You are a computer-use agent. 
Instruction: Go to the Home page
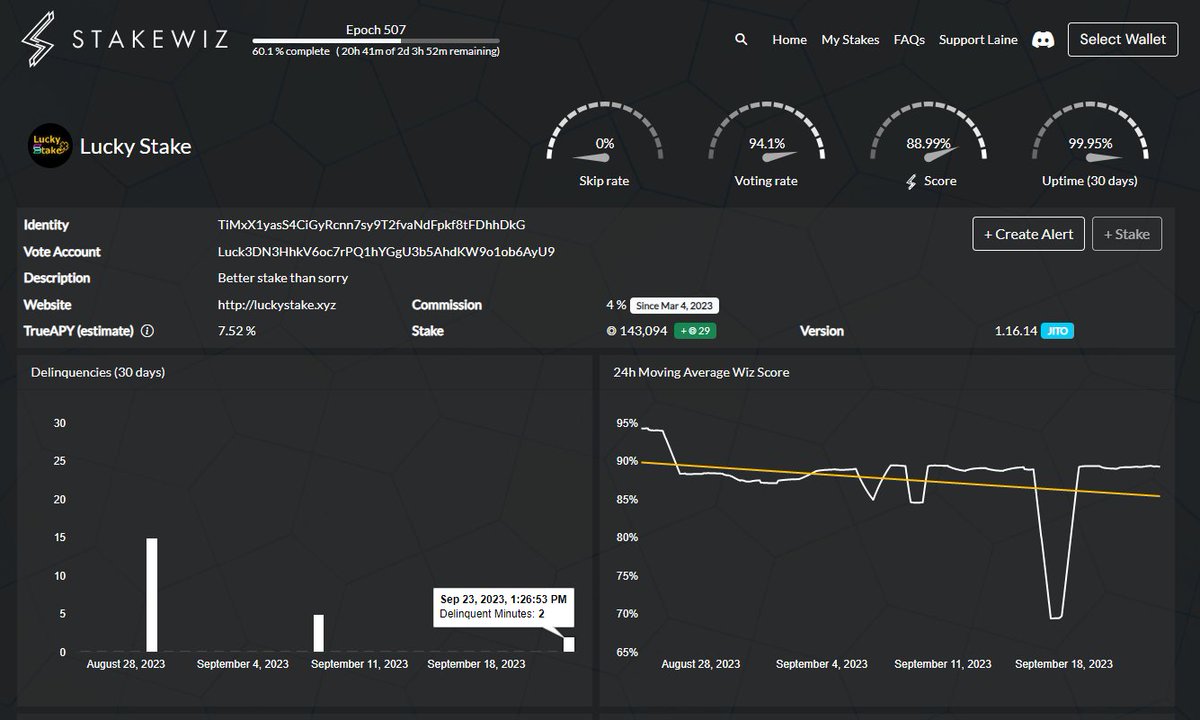789,40
